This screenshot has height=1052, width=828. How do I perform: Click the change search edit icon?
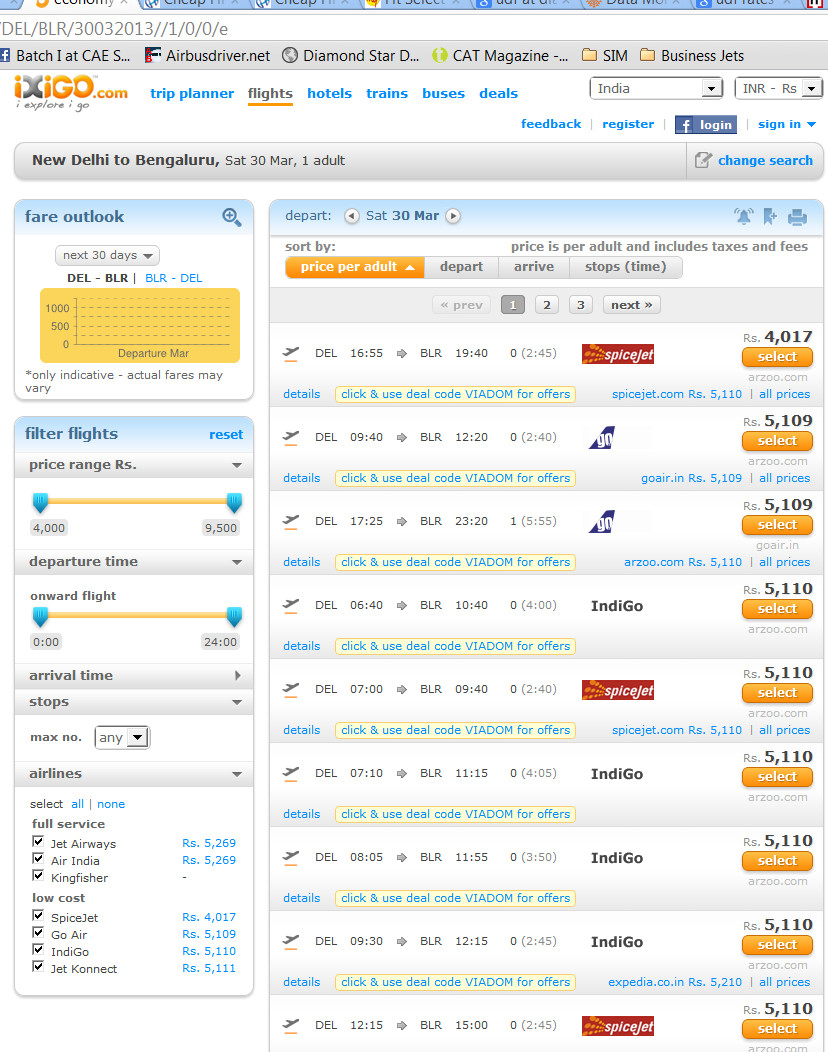point(703,160)
